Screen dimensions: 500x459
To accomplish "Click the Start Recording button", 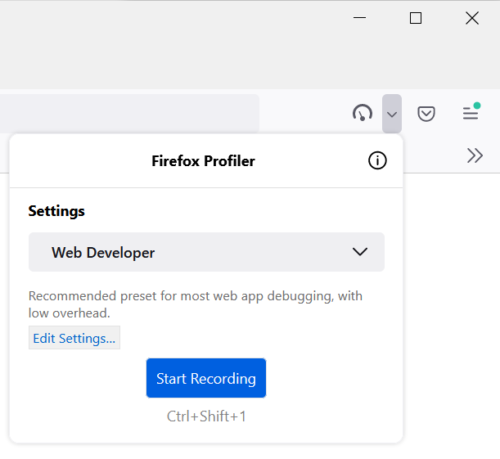I will pos(206,378).
